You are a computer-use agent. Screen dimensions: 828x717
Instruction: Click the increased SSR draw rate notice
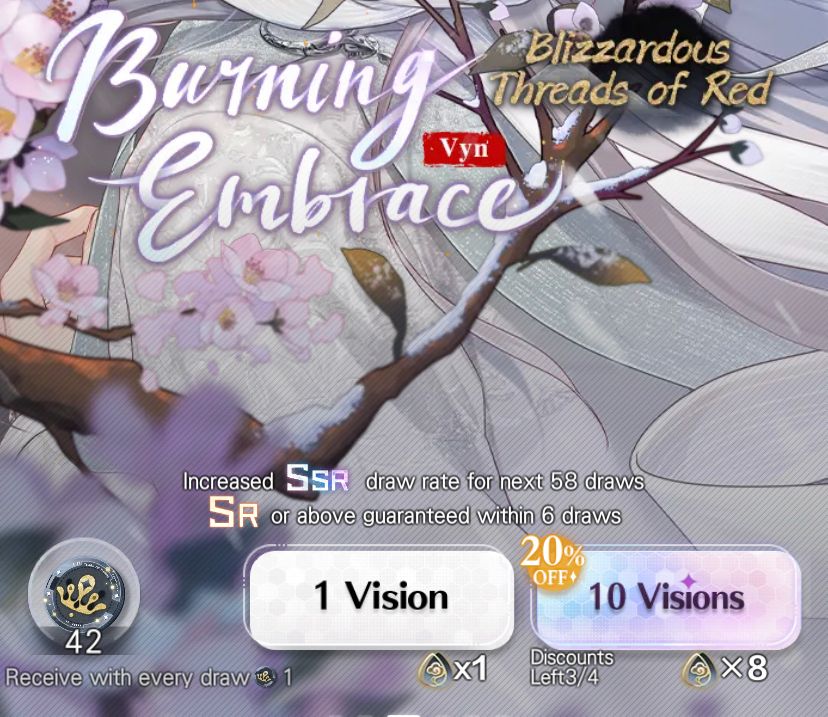(x=413, y=479)
